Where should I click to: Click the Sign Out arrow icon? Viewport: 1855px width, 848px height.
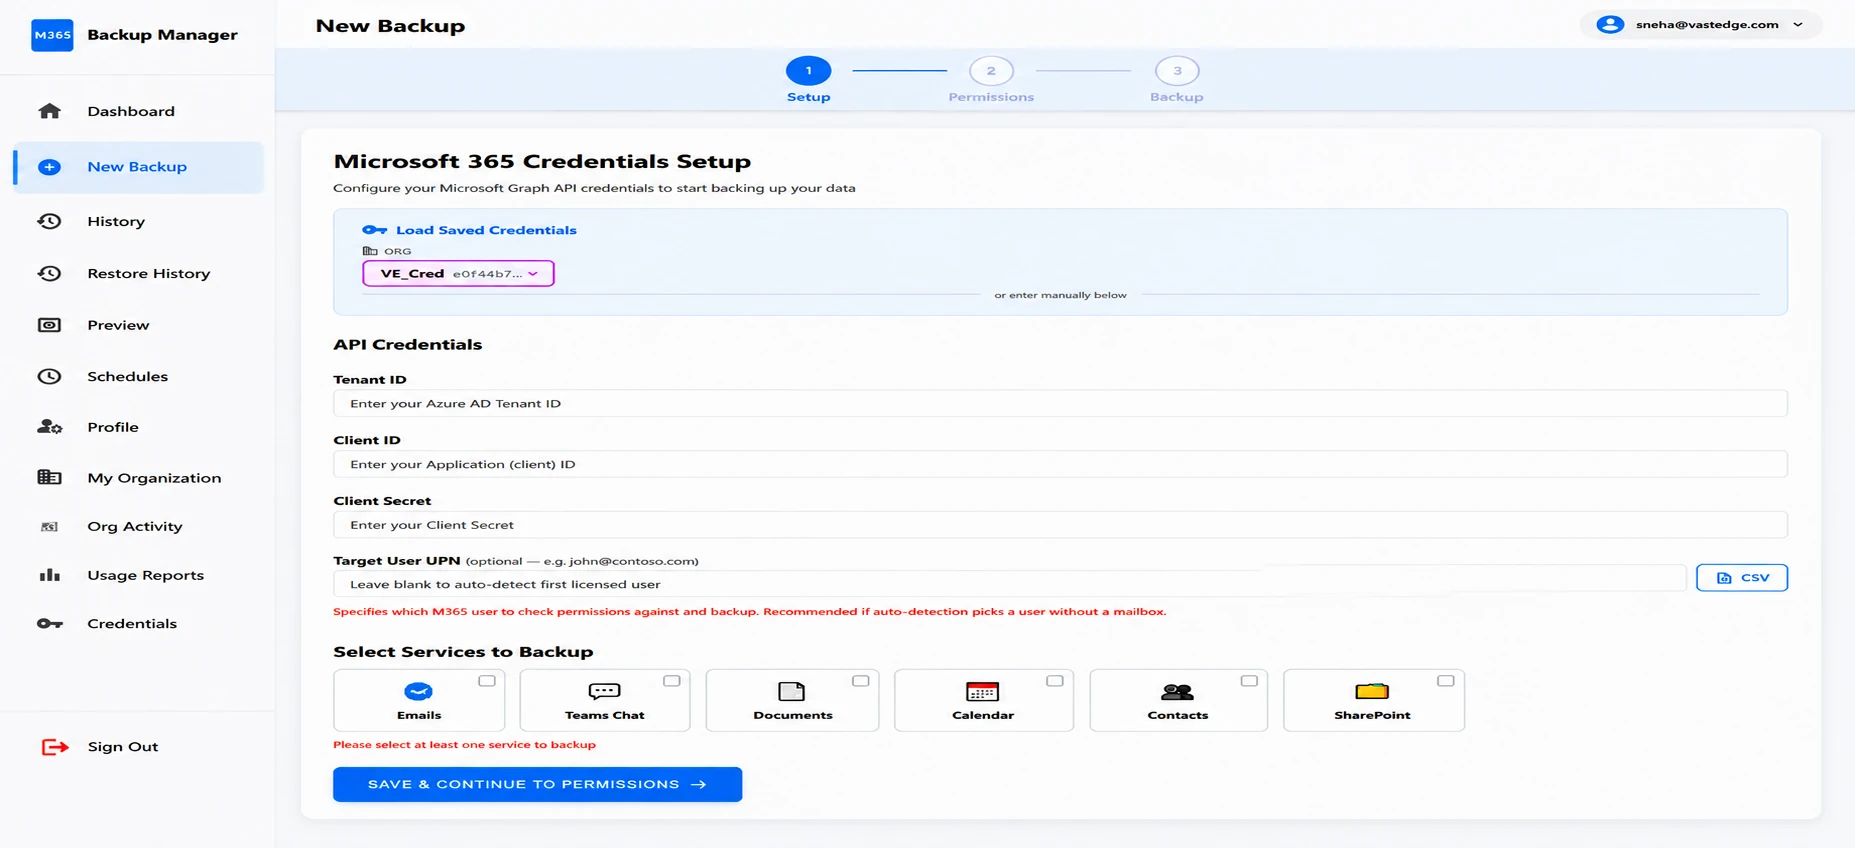tap(55, 747)
